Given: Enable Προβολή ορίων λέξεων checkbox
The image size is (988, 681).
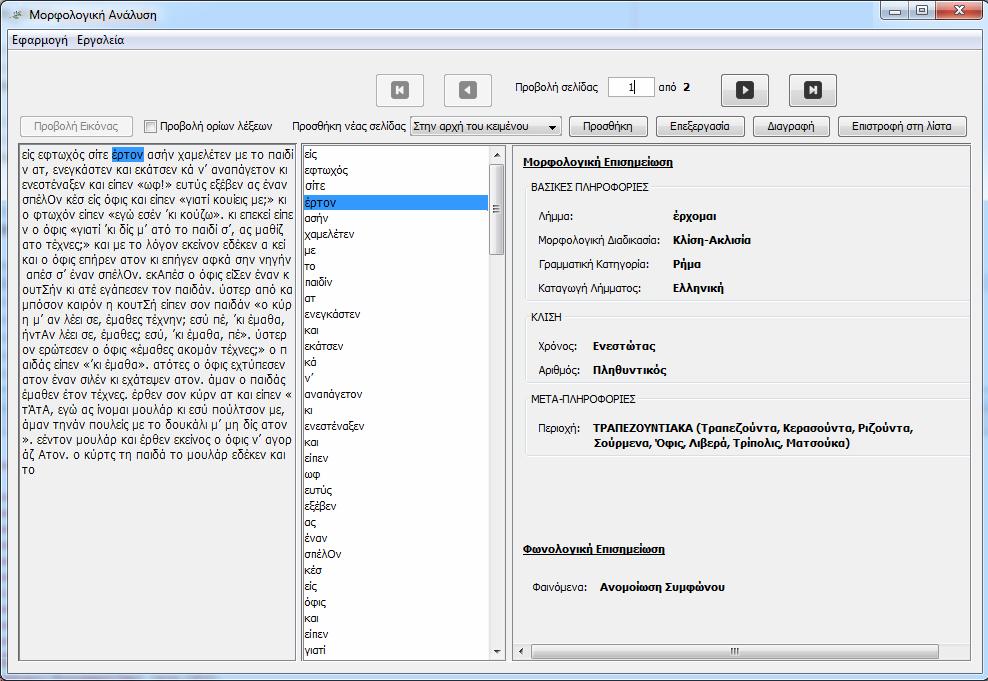Looking at the screenshot, I should [x=150, y=127].
